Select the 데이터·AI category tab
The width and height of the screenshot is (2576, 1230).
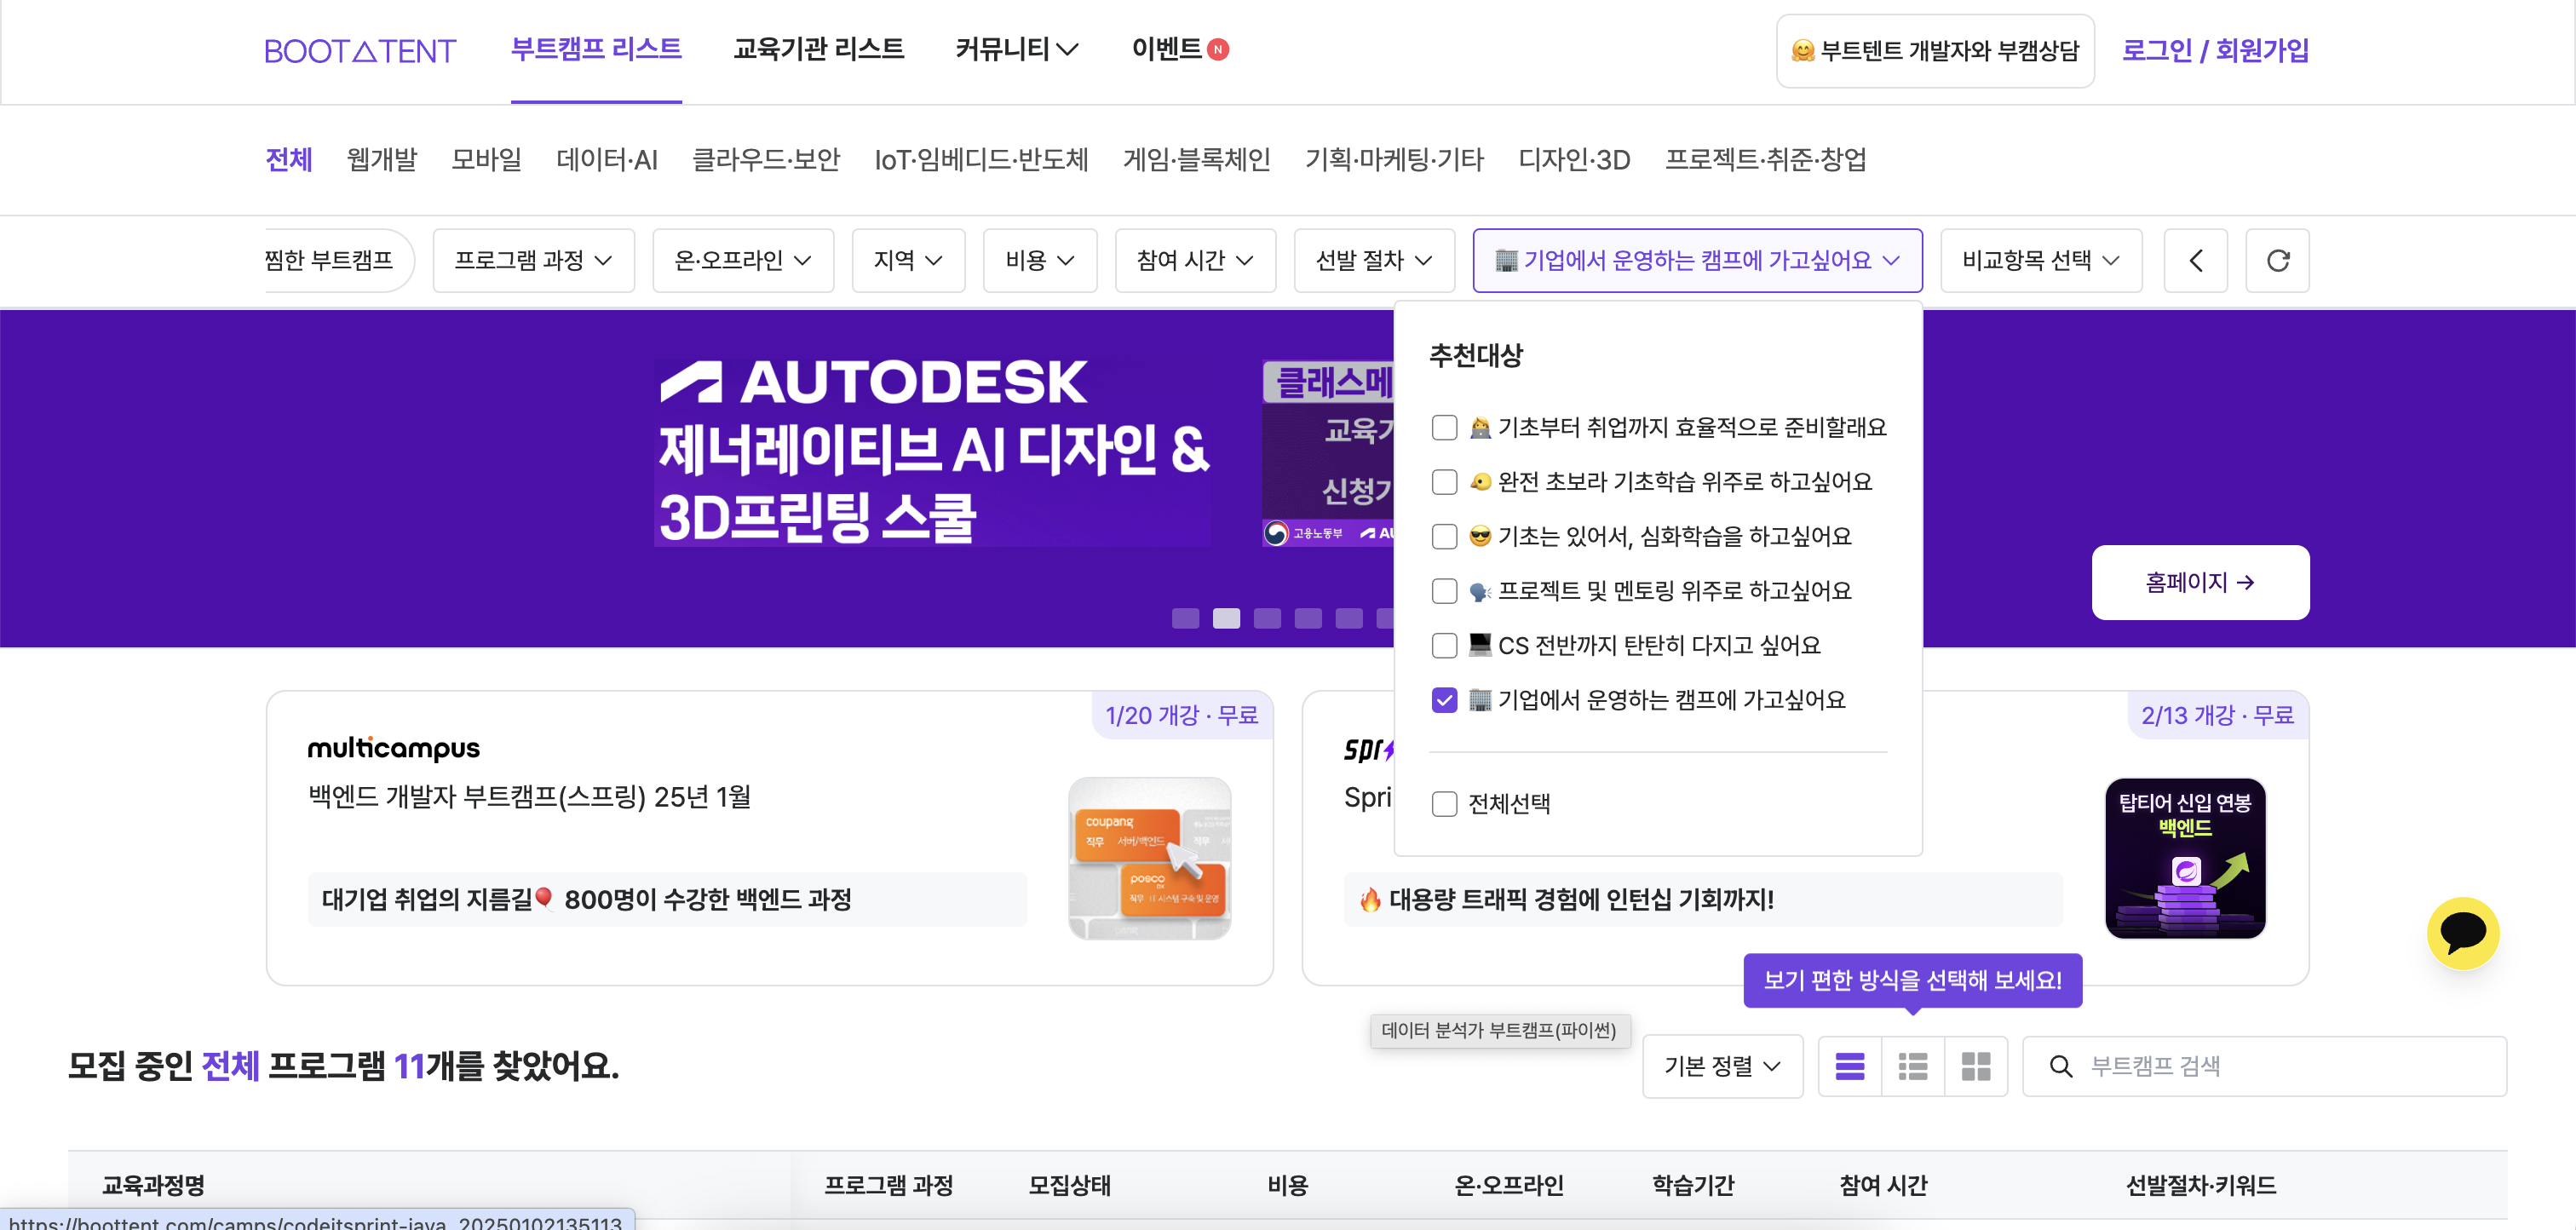606,160
